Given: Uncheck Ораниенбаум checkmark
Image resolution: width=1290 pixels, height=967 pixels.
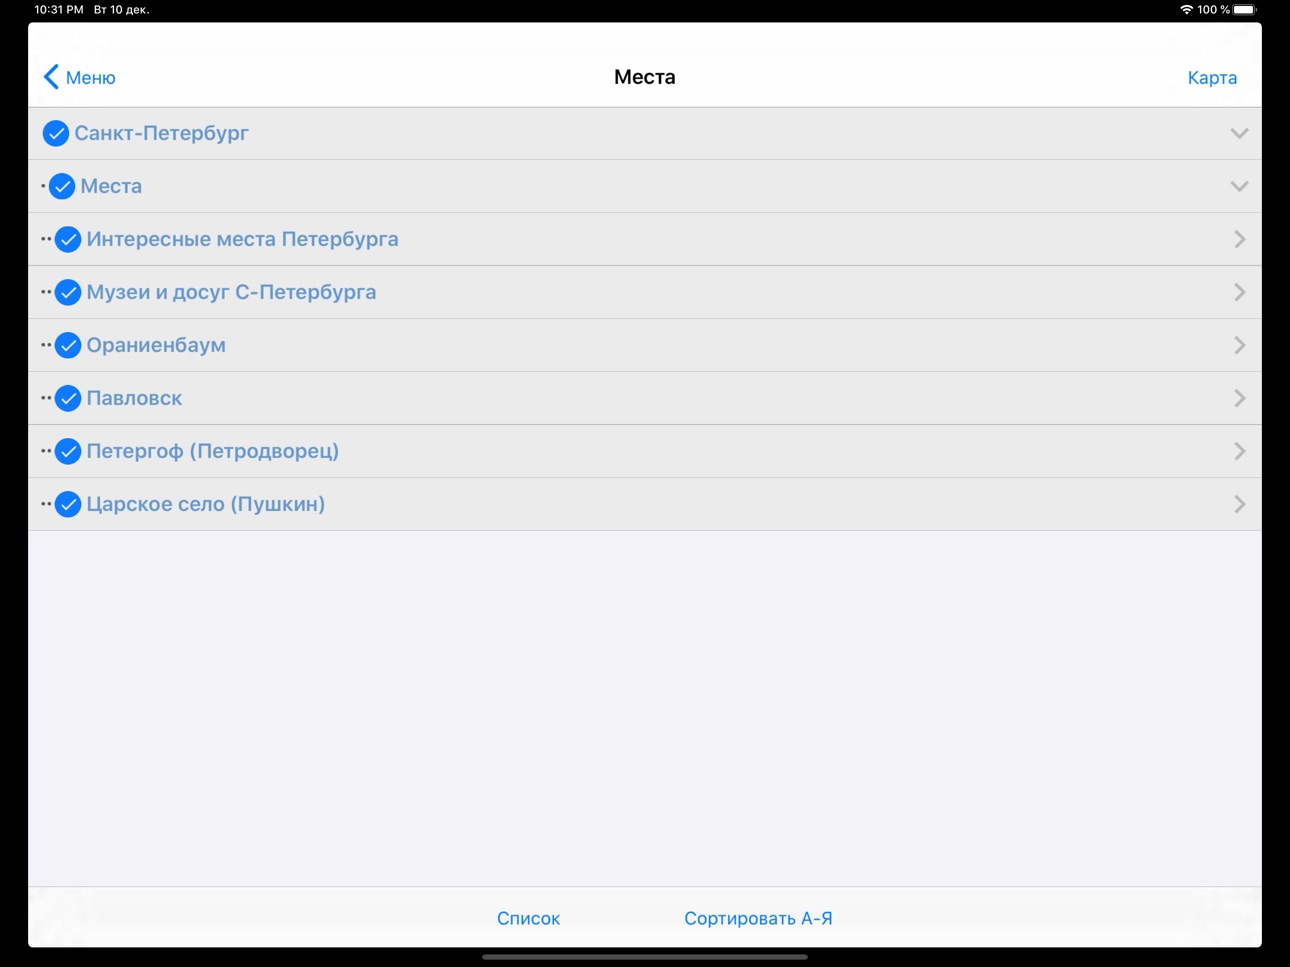Looking at the screenshot, I should point(68,345).
